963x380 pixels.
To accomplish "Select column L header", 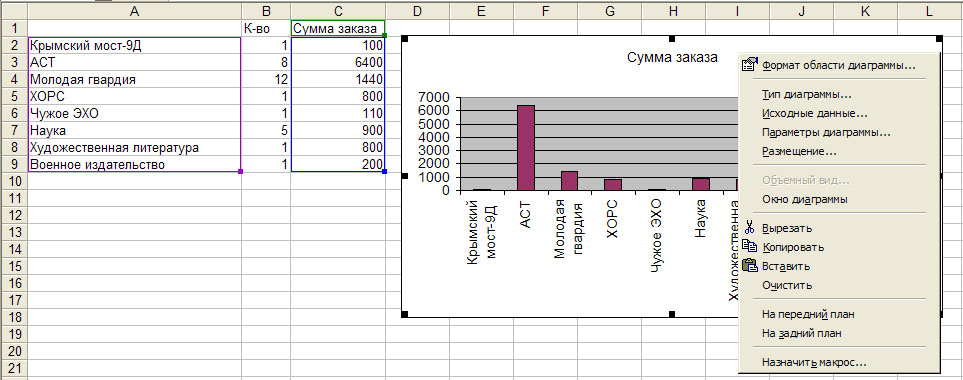I will coord(930,10).
